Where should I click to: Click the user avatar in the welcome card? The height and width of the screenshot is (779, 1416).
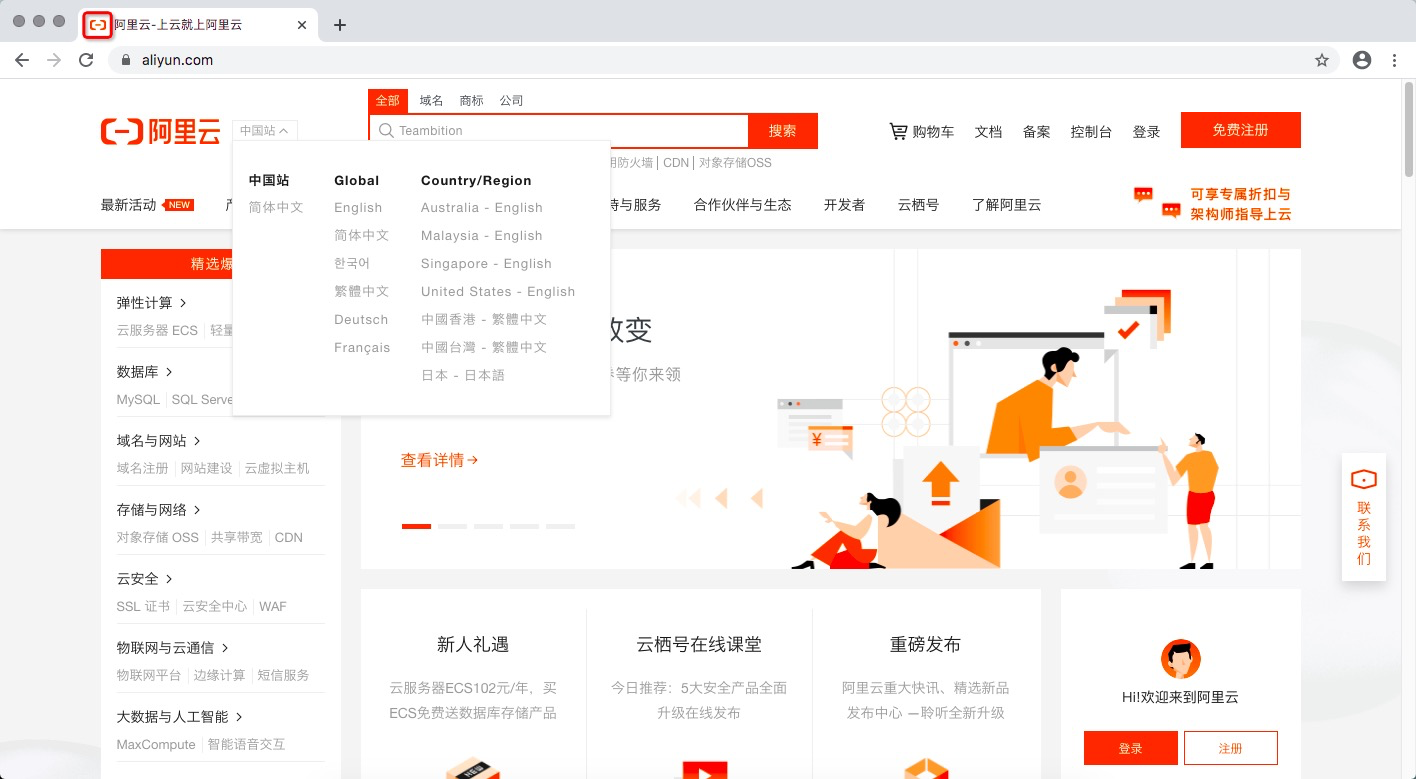[x=1180, y=659]
